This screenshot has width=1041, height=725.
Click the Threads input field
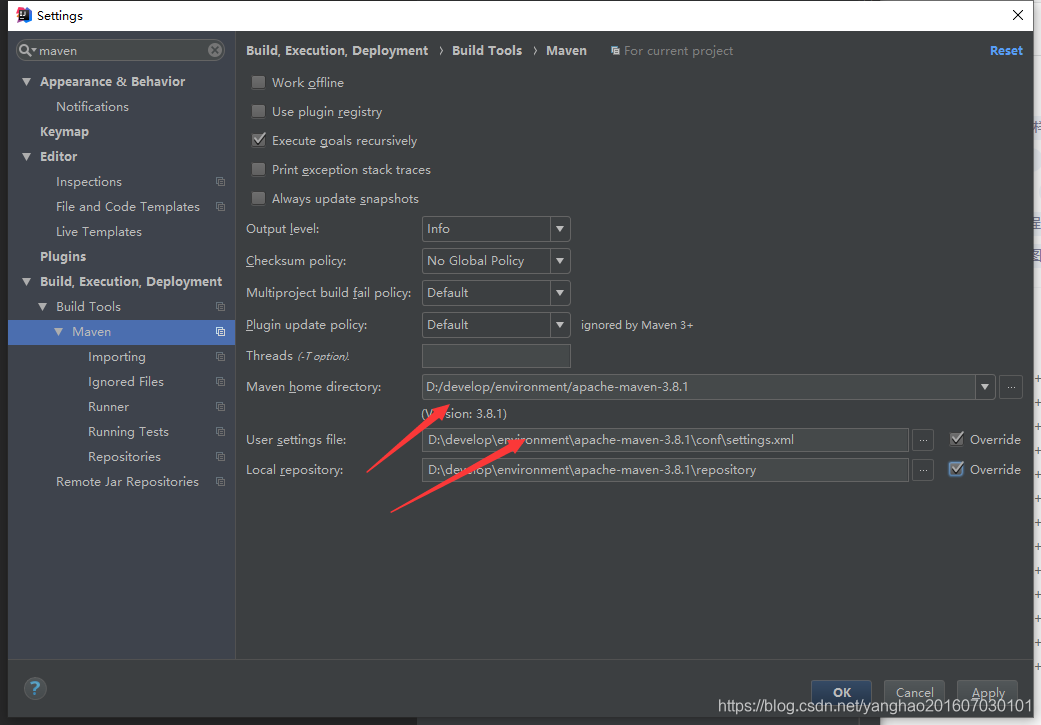pyautogui.click(x=496, y=356)
